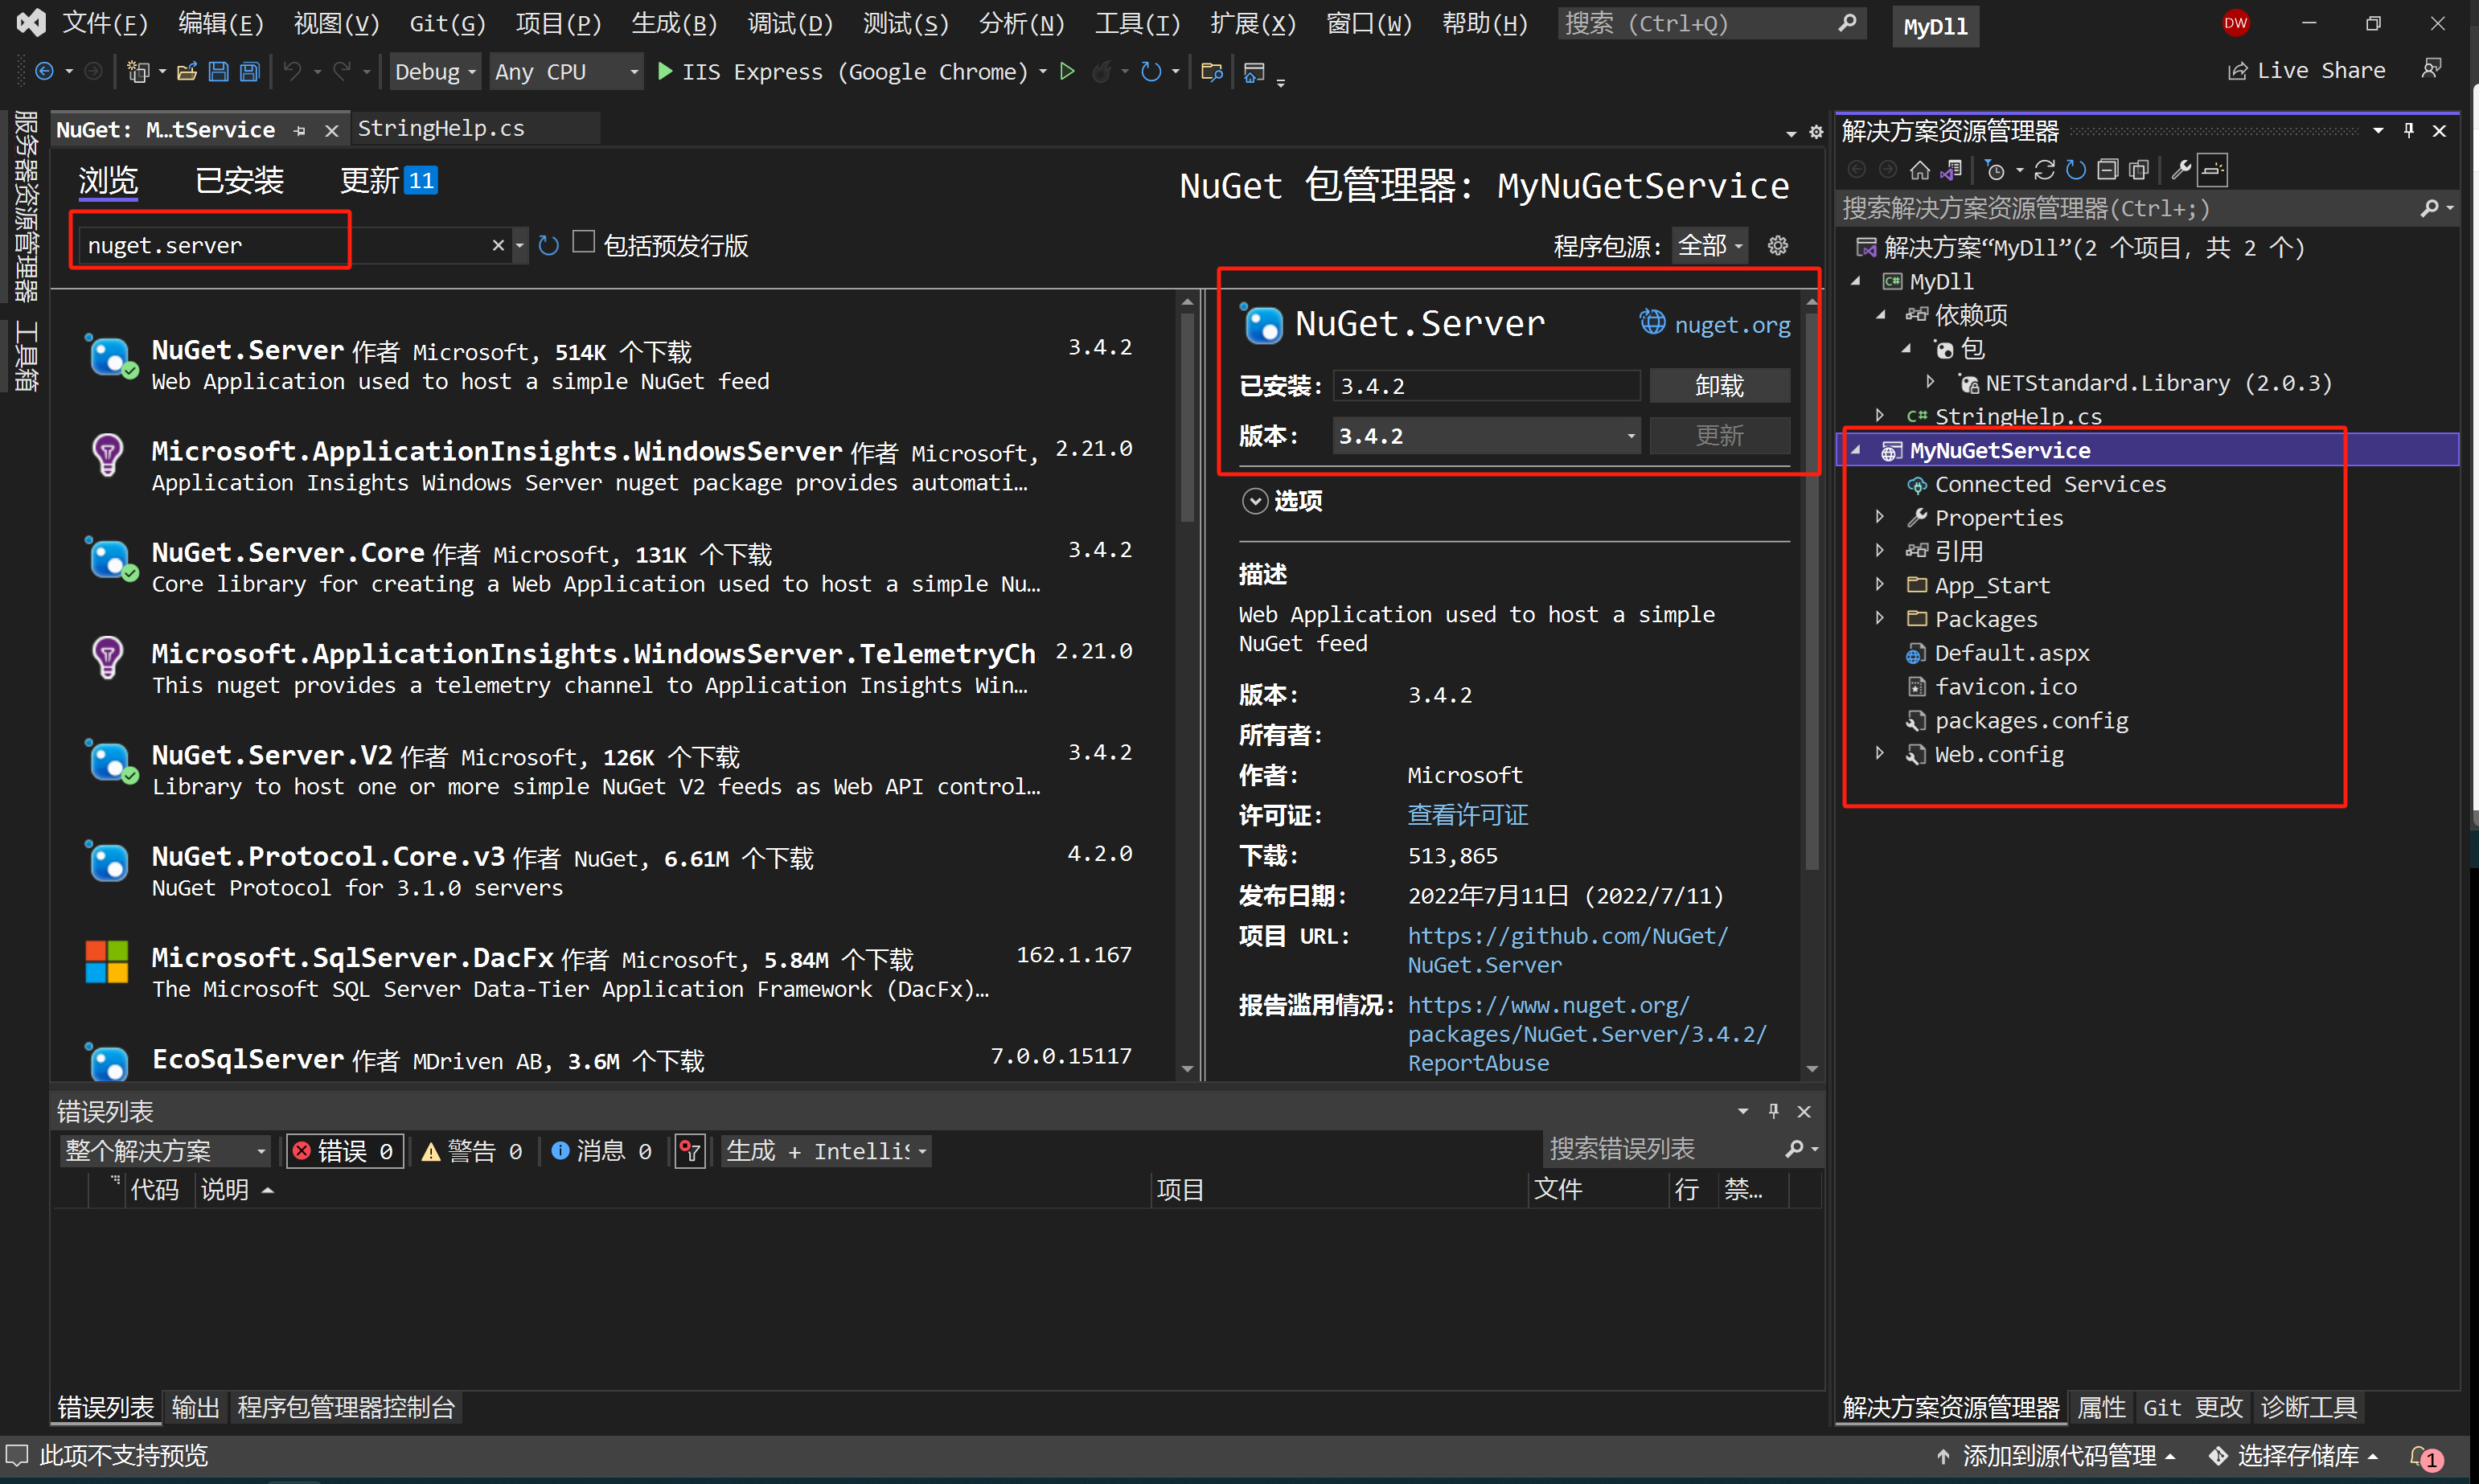Switch to Git 更改 panel tab

coord(2192,1408)
